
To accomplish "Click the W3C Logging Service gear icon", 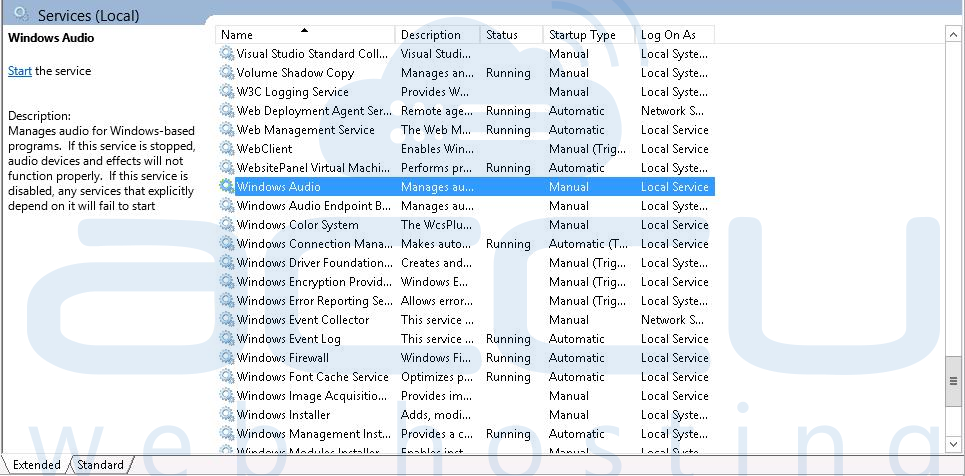I will tap(226, 92).
